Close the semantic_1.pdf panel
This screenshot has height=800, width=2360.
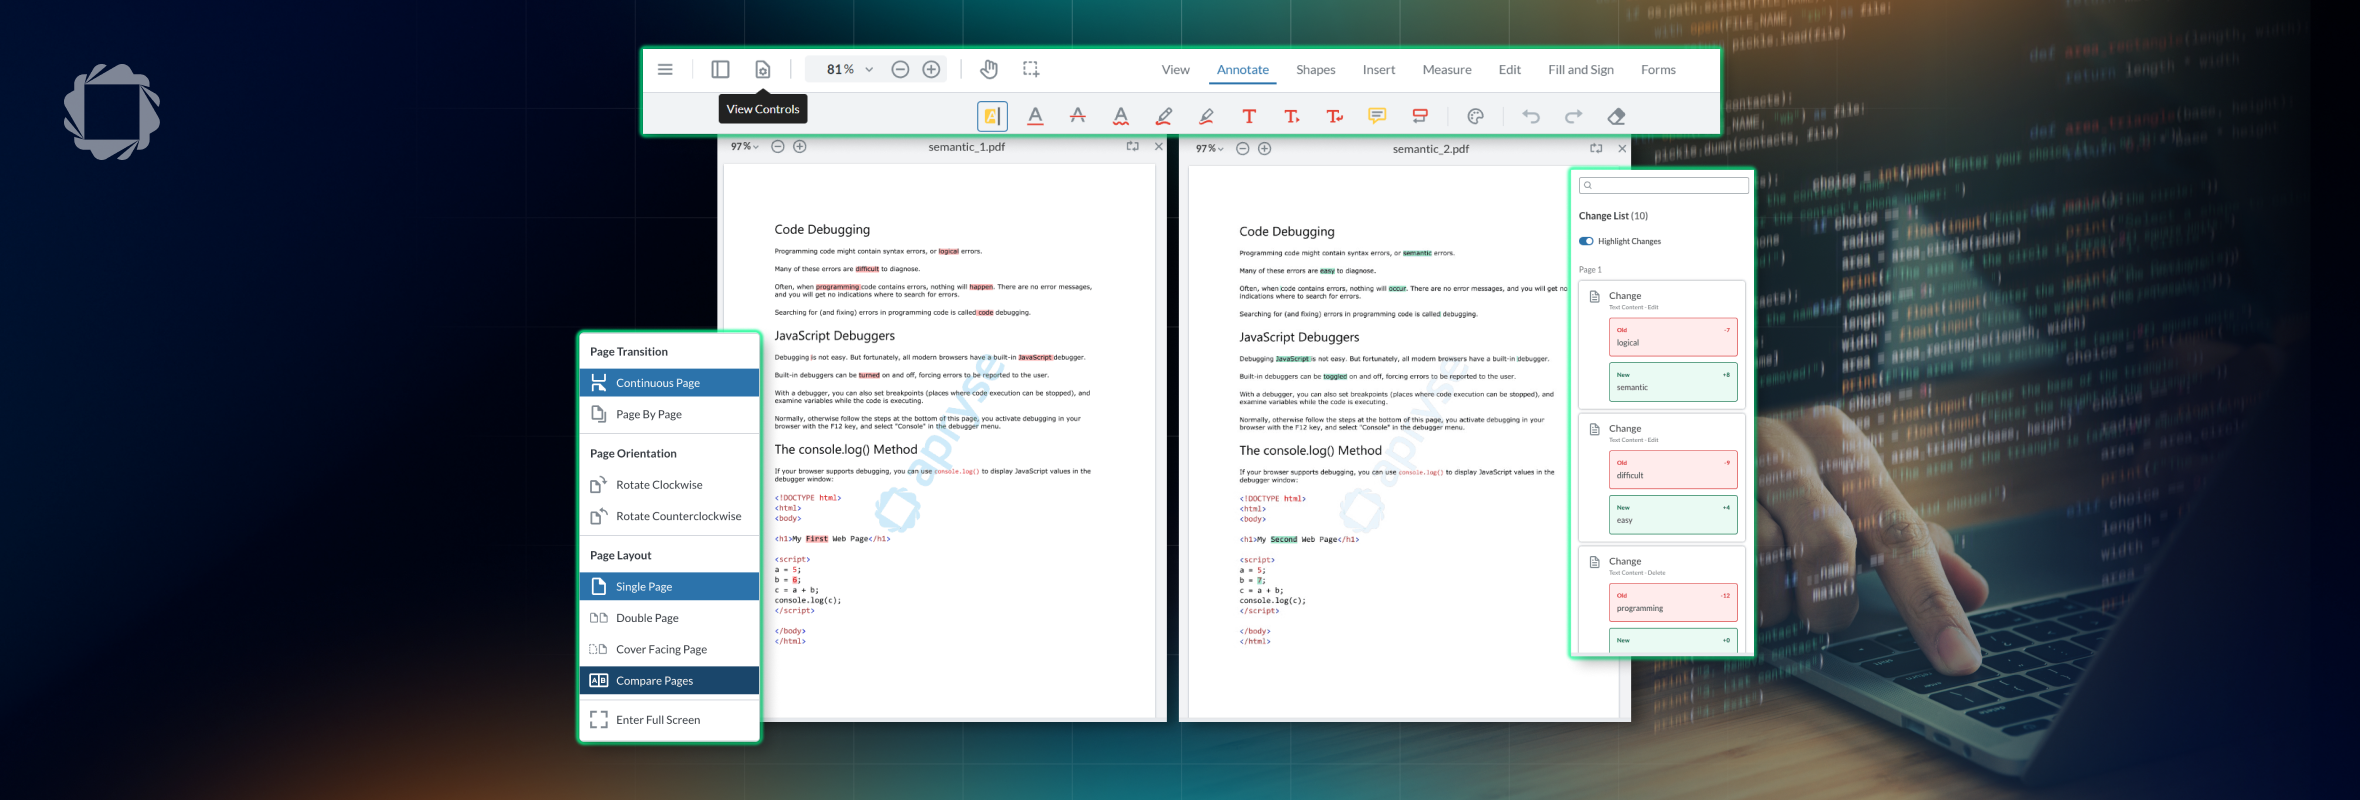click(x=1159, y=146)
